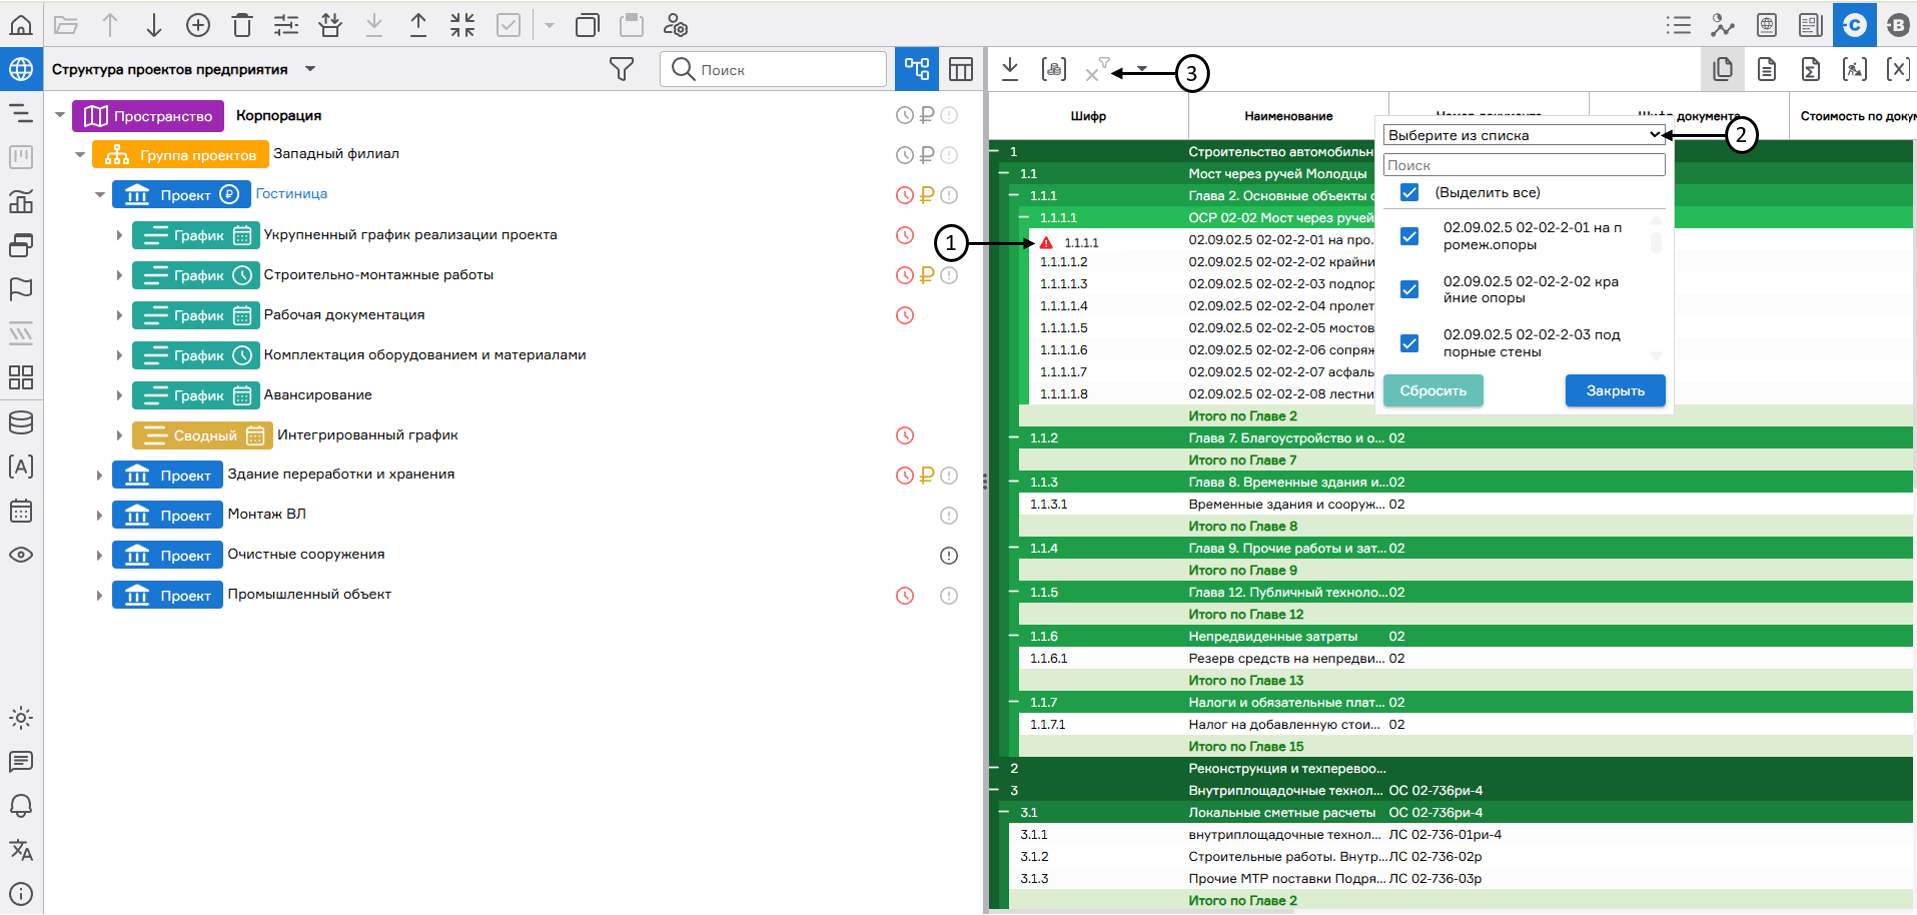Click the bell notifications icon in sidebar
Image resolution: width=1917 pixels, height=915 pixels.
point(21,806)
